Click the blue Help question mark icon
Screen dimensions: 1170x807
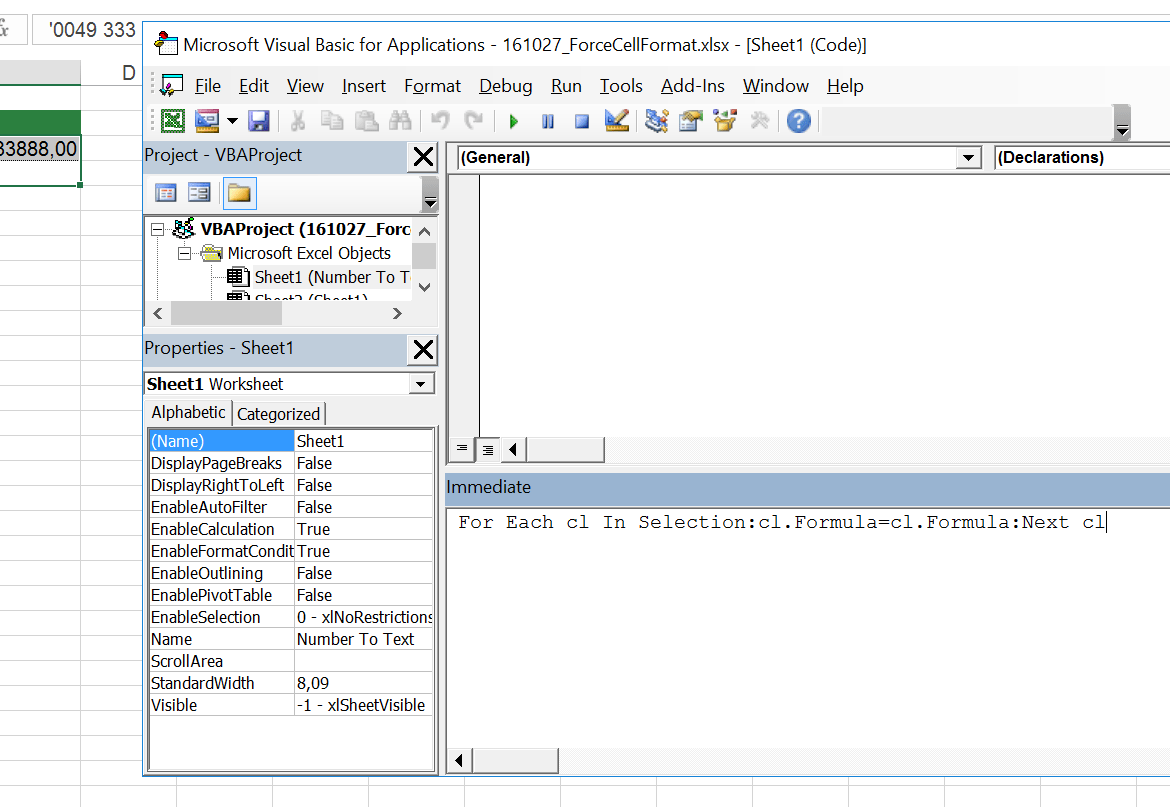[798, 121]
